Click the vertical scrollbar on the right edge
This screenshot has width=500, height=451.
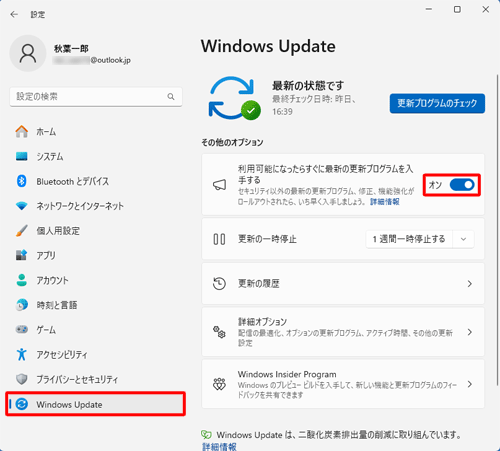tap(497, 230)
